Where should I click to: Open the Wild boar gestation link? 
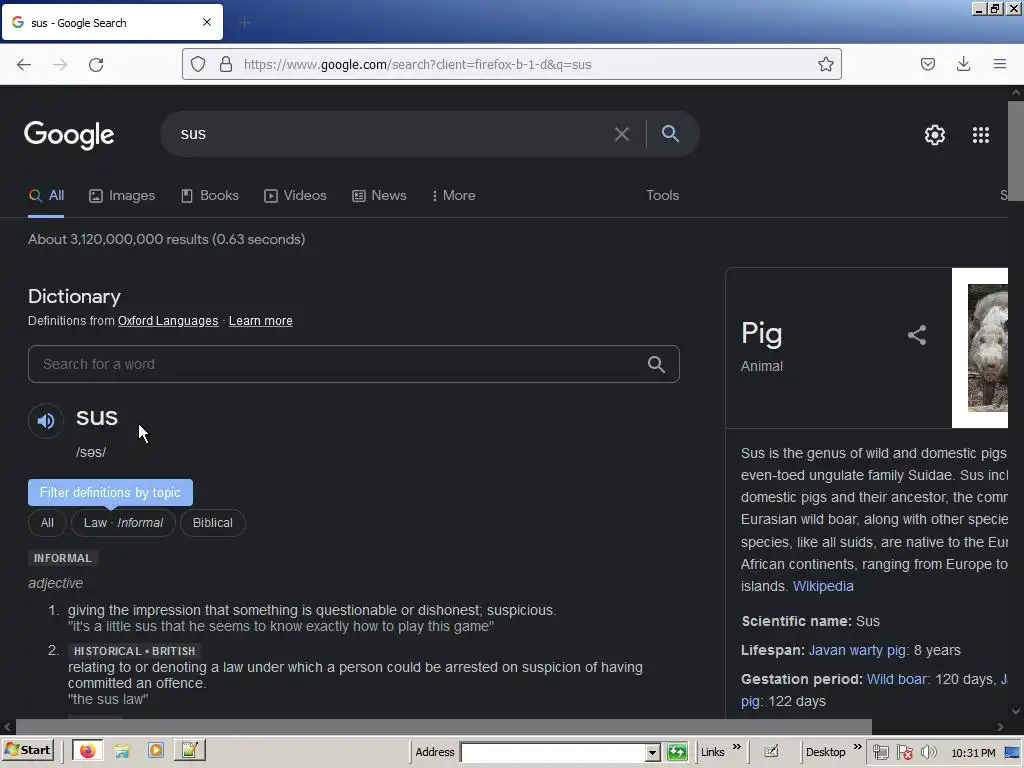(897, 679)
